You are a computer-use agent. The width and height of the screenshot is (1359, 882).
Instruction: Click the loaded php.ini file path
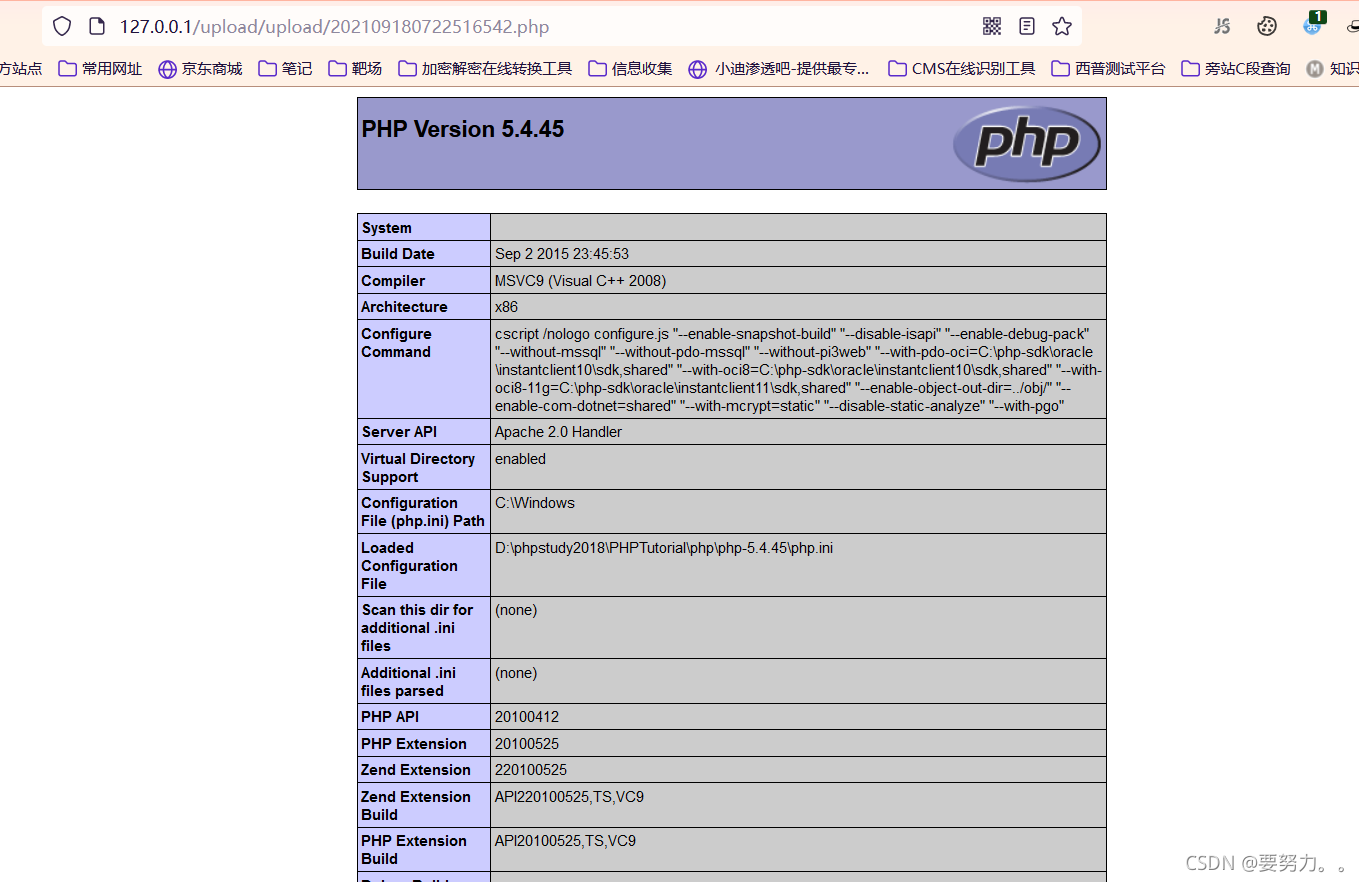point(664,548)
